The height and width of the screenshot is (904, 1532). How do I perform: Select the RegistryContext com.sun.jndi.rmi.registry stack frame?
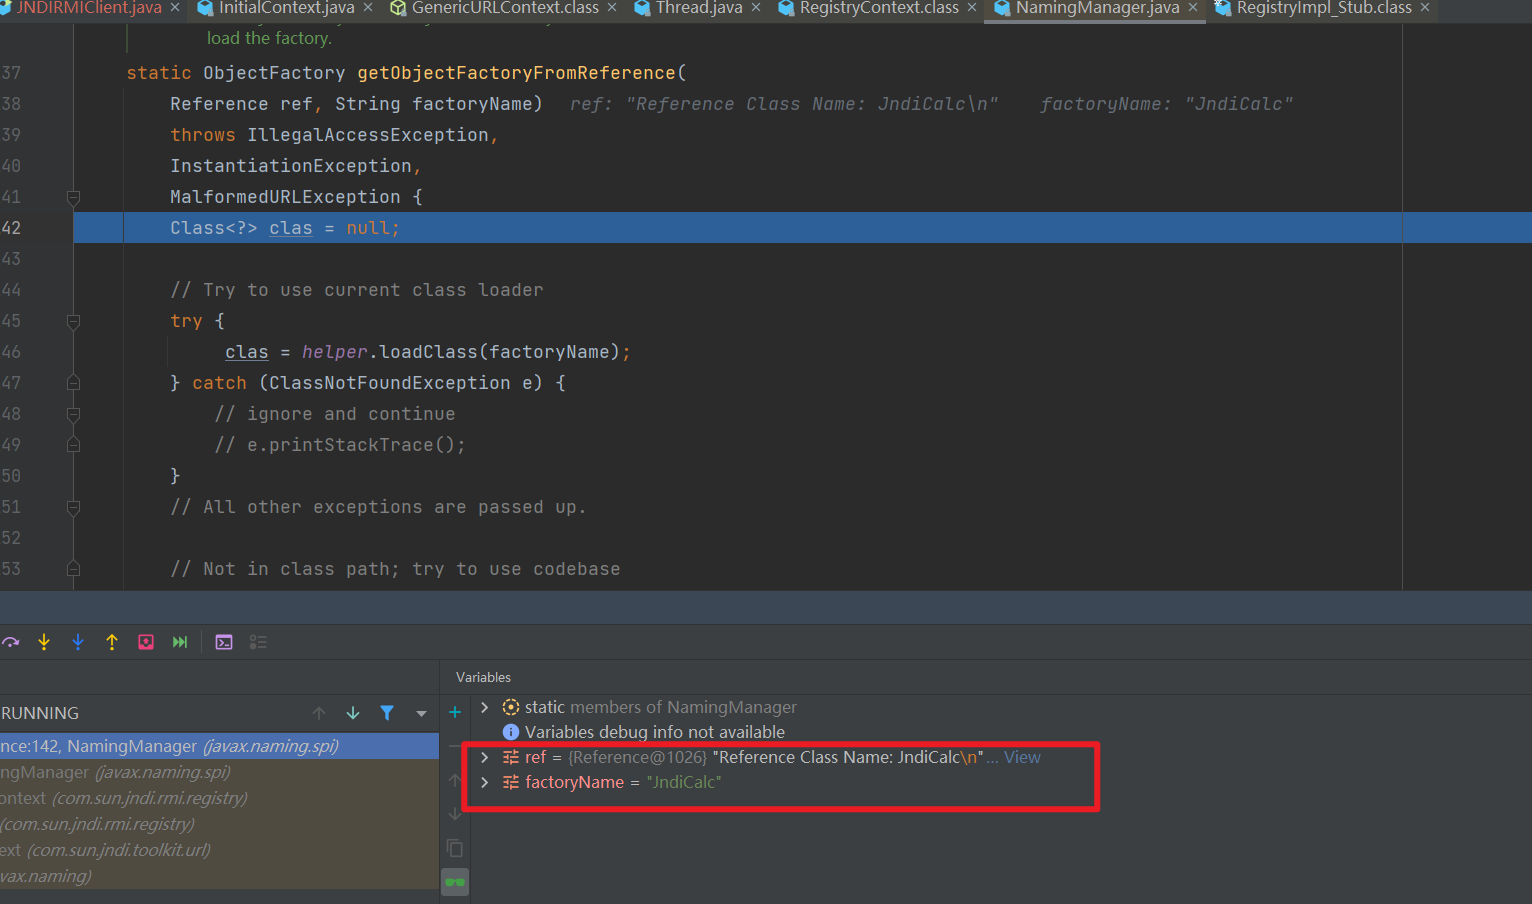pos(120,798)
